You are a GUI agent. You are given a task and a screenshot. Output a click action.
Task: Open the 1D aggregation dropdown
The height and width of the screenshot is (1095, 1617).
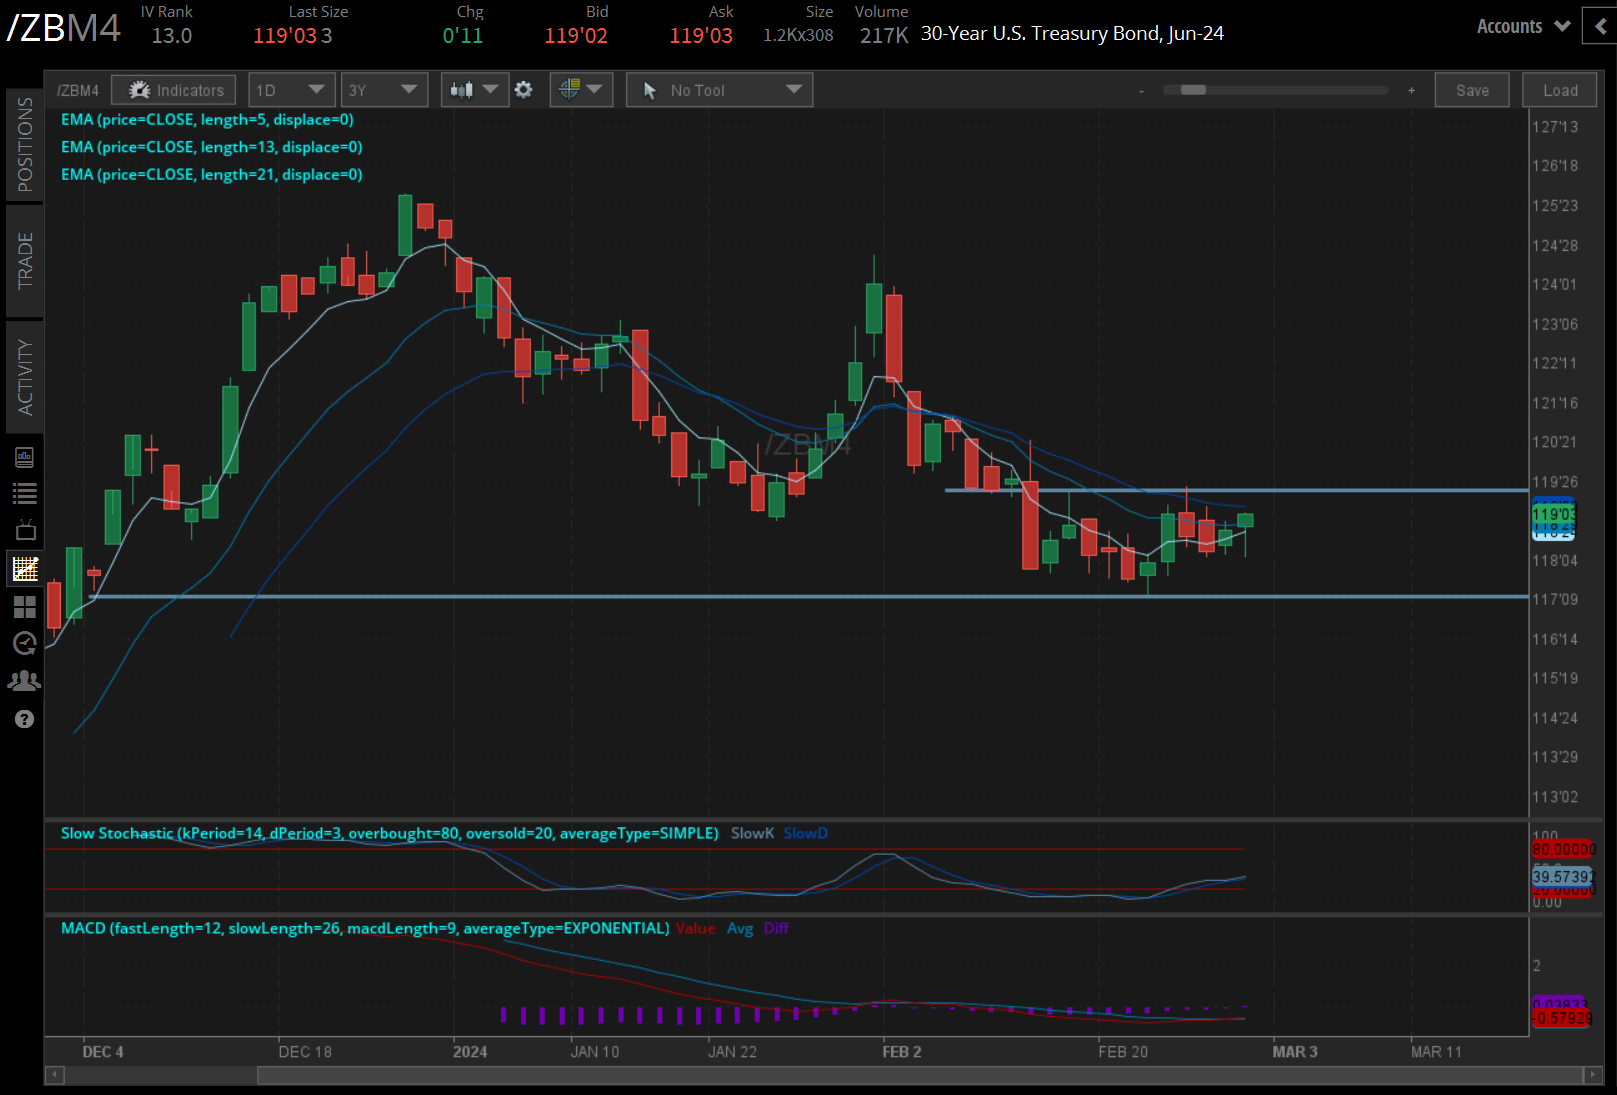(x=290, y=90)
